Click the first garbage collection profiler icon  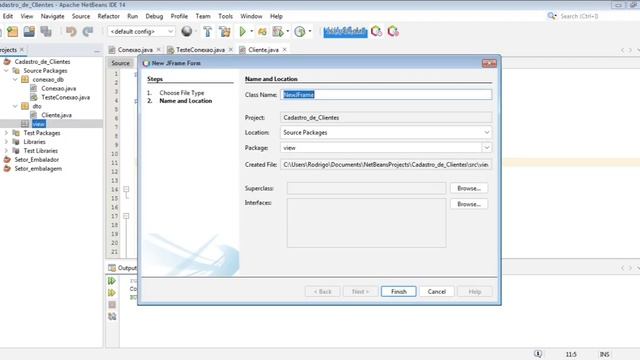(x=376, y=31)
